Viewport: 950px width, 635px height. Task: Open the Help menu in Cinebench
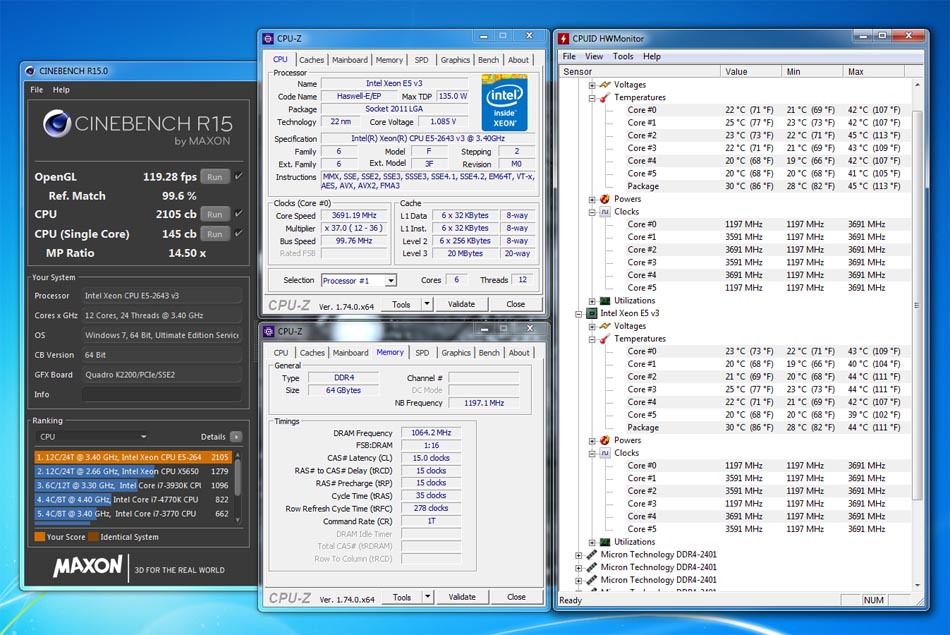coord(61,90)
